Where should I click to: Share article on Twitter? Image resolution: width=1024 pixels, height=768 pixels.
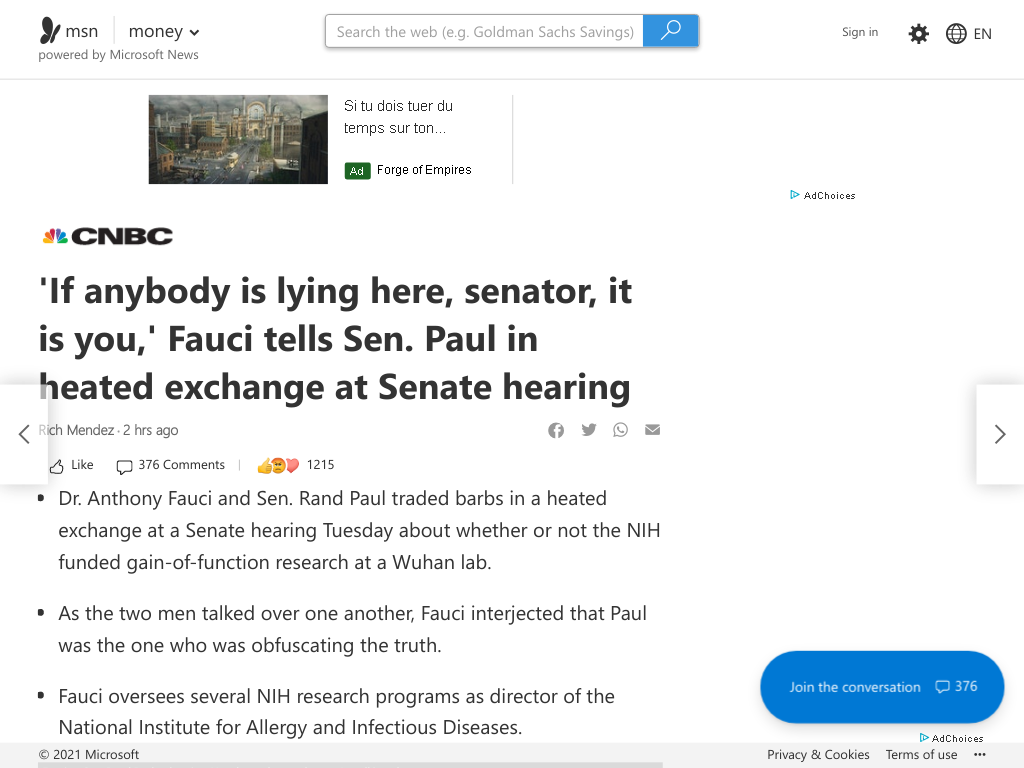[x=588, y=429]
